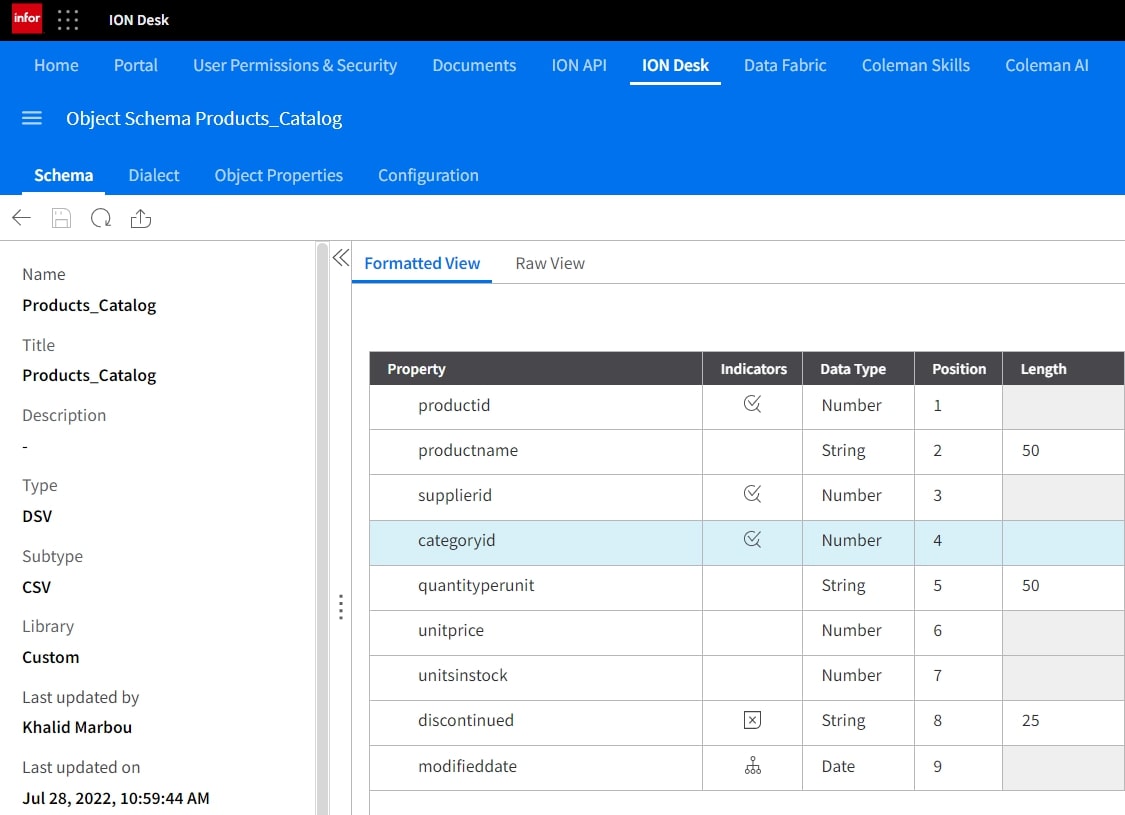Select the quantityperunit property
The width and height of the screenshot is (1125, 815).
point(476,585)
